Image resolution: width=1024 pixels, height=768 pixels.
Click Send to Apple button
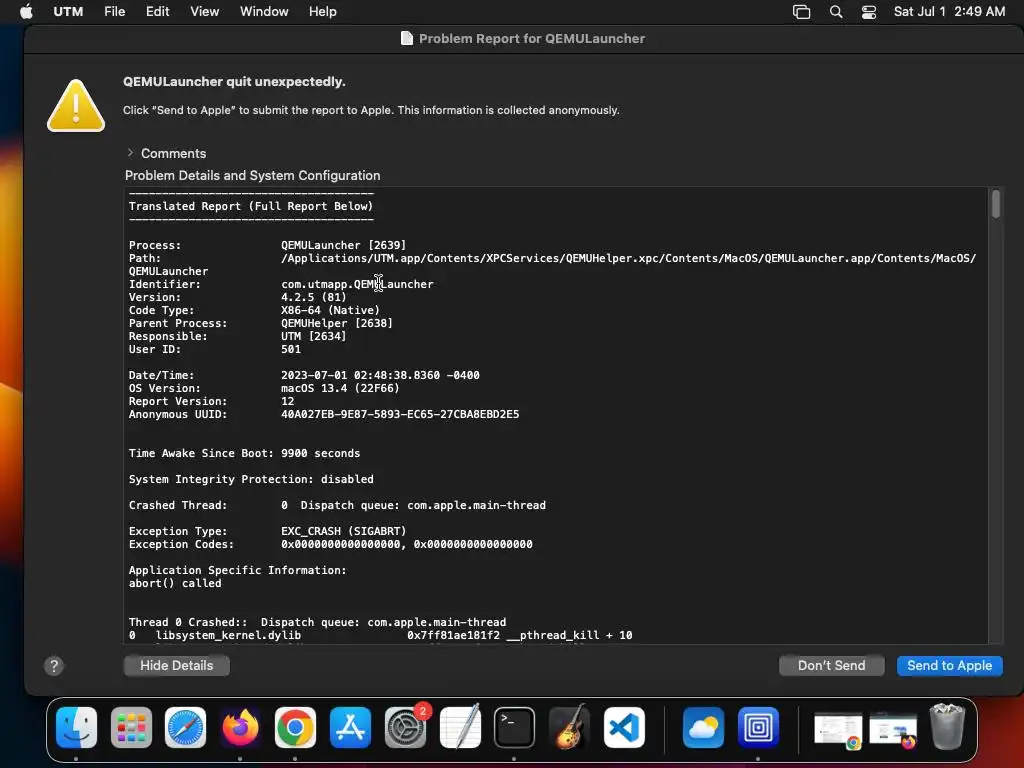950,665
